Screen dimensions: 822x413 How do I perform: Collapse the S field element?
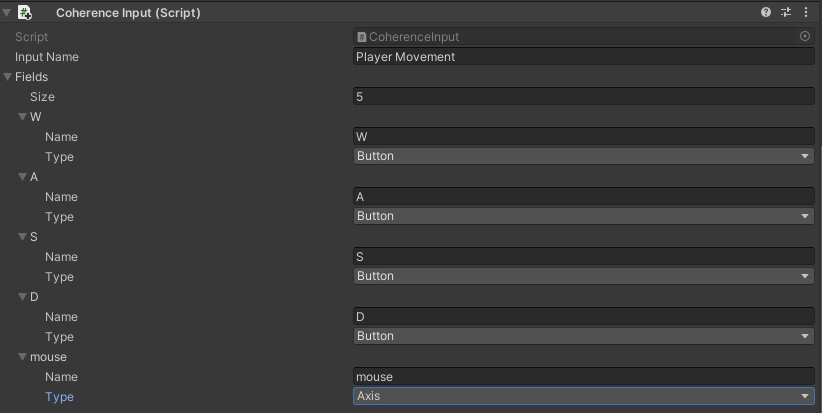coord(23,237)
